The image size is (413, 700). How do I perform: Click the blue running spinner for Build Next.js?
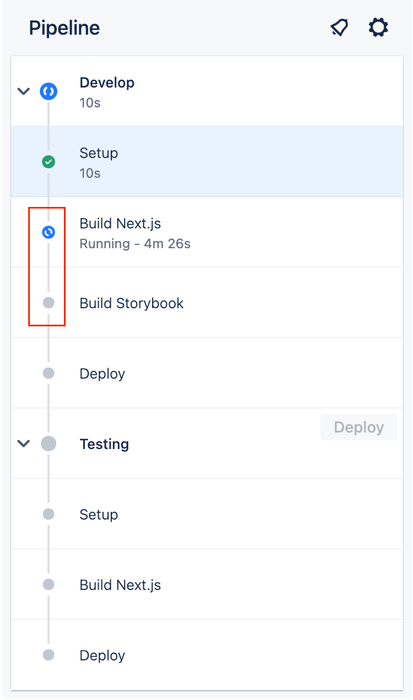coord(49,232)
